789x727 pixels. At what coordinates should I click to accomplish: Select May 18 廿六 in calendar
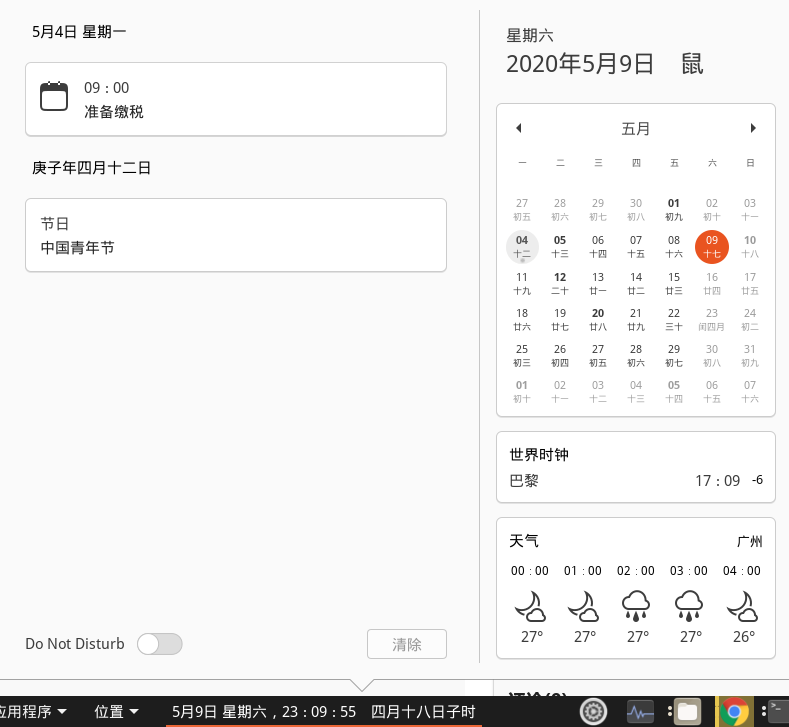pyautogui.click(x=522, y=319)
